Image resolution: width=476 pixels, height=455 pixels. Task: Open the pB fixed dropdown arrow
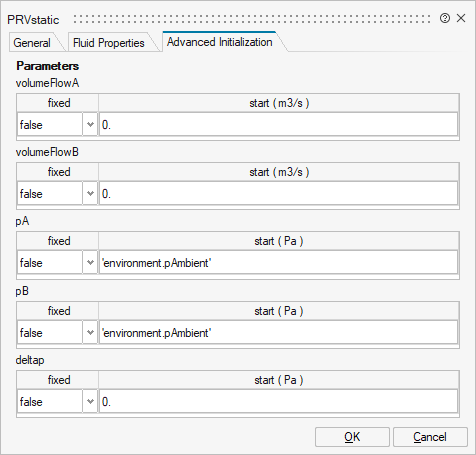[x=90, y=332]
